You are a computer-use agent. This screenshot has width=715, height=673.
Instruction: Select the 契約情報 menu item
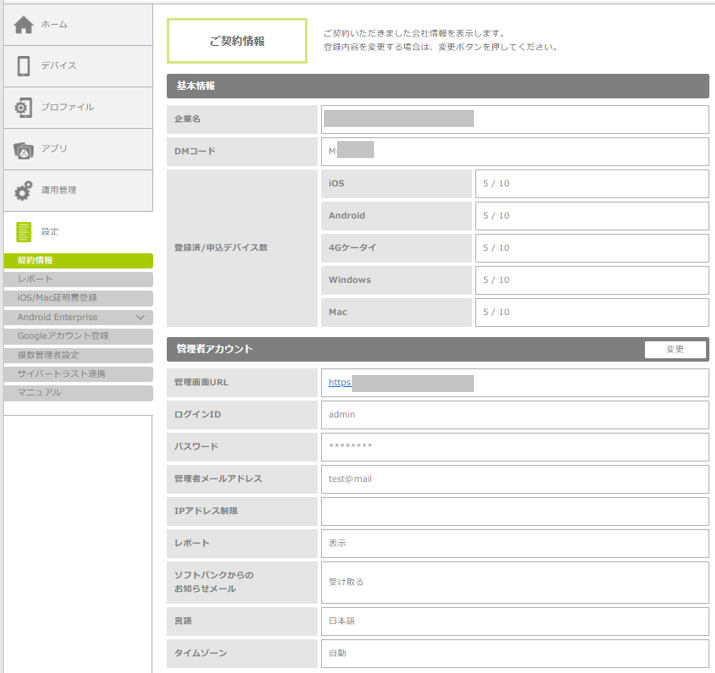(x=78, y=261)
